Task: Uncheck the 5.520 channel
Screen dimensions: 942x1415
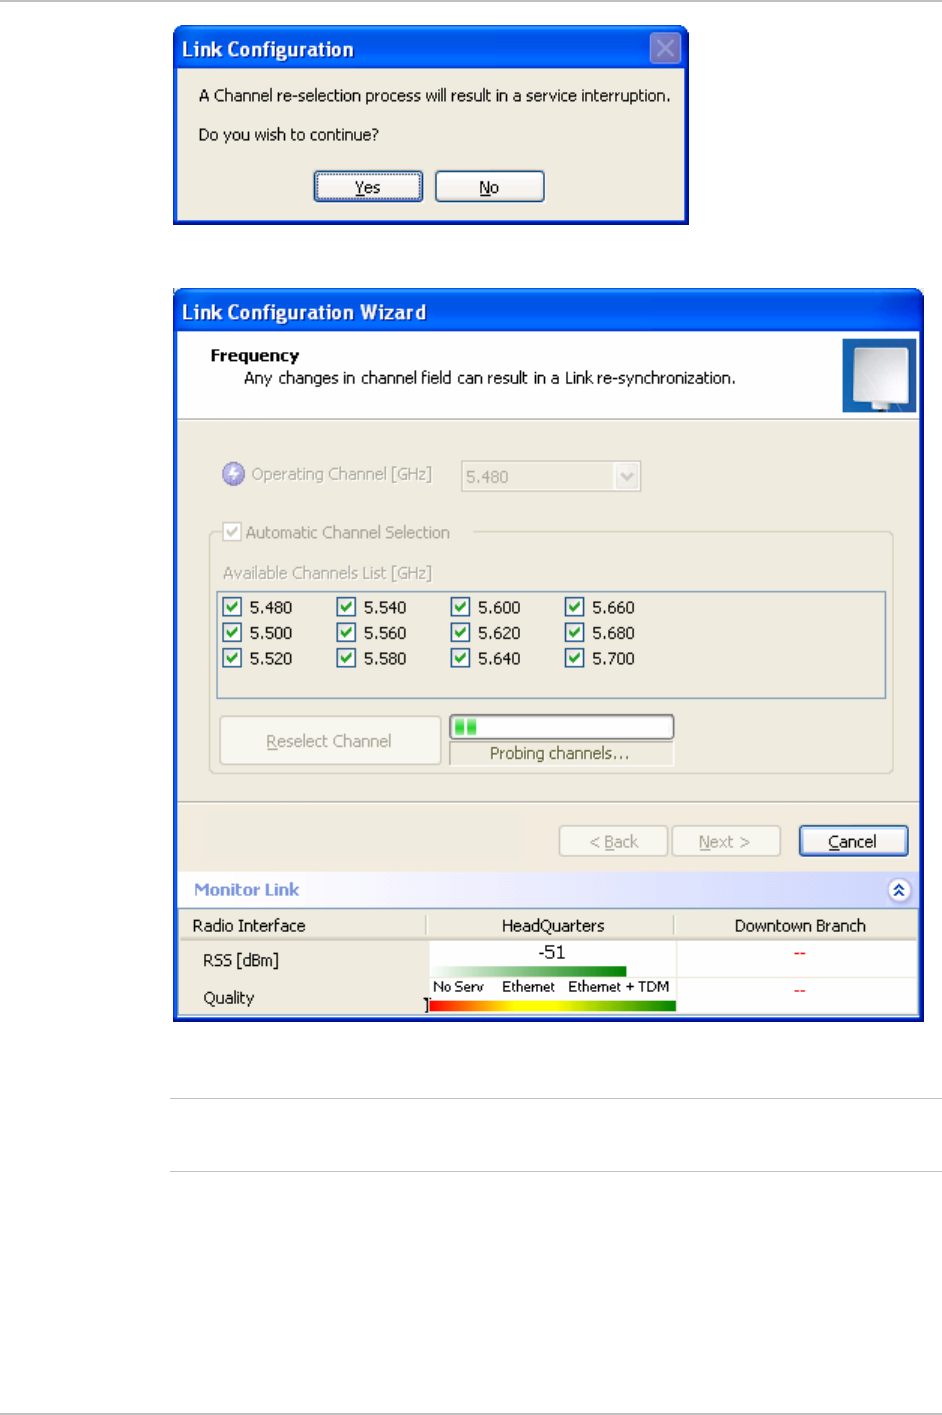Action: point(232,658)
